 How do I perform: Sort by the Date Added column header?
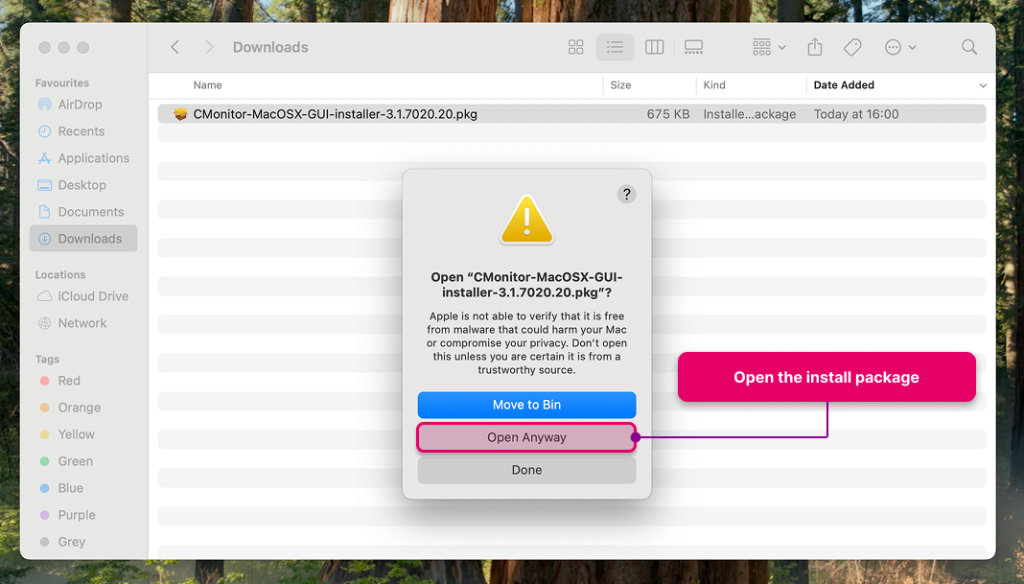[844, 85]
